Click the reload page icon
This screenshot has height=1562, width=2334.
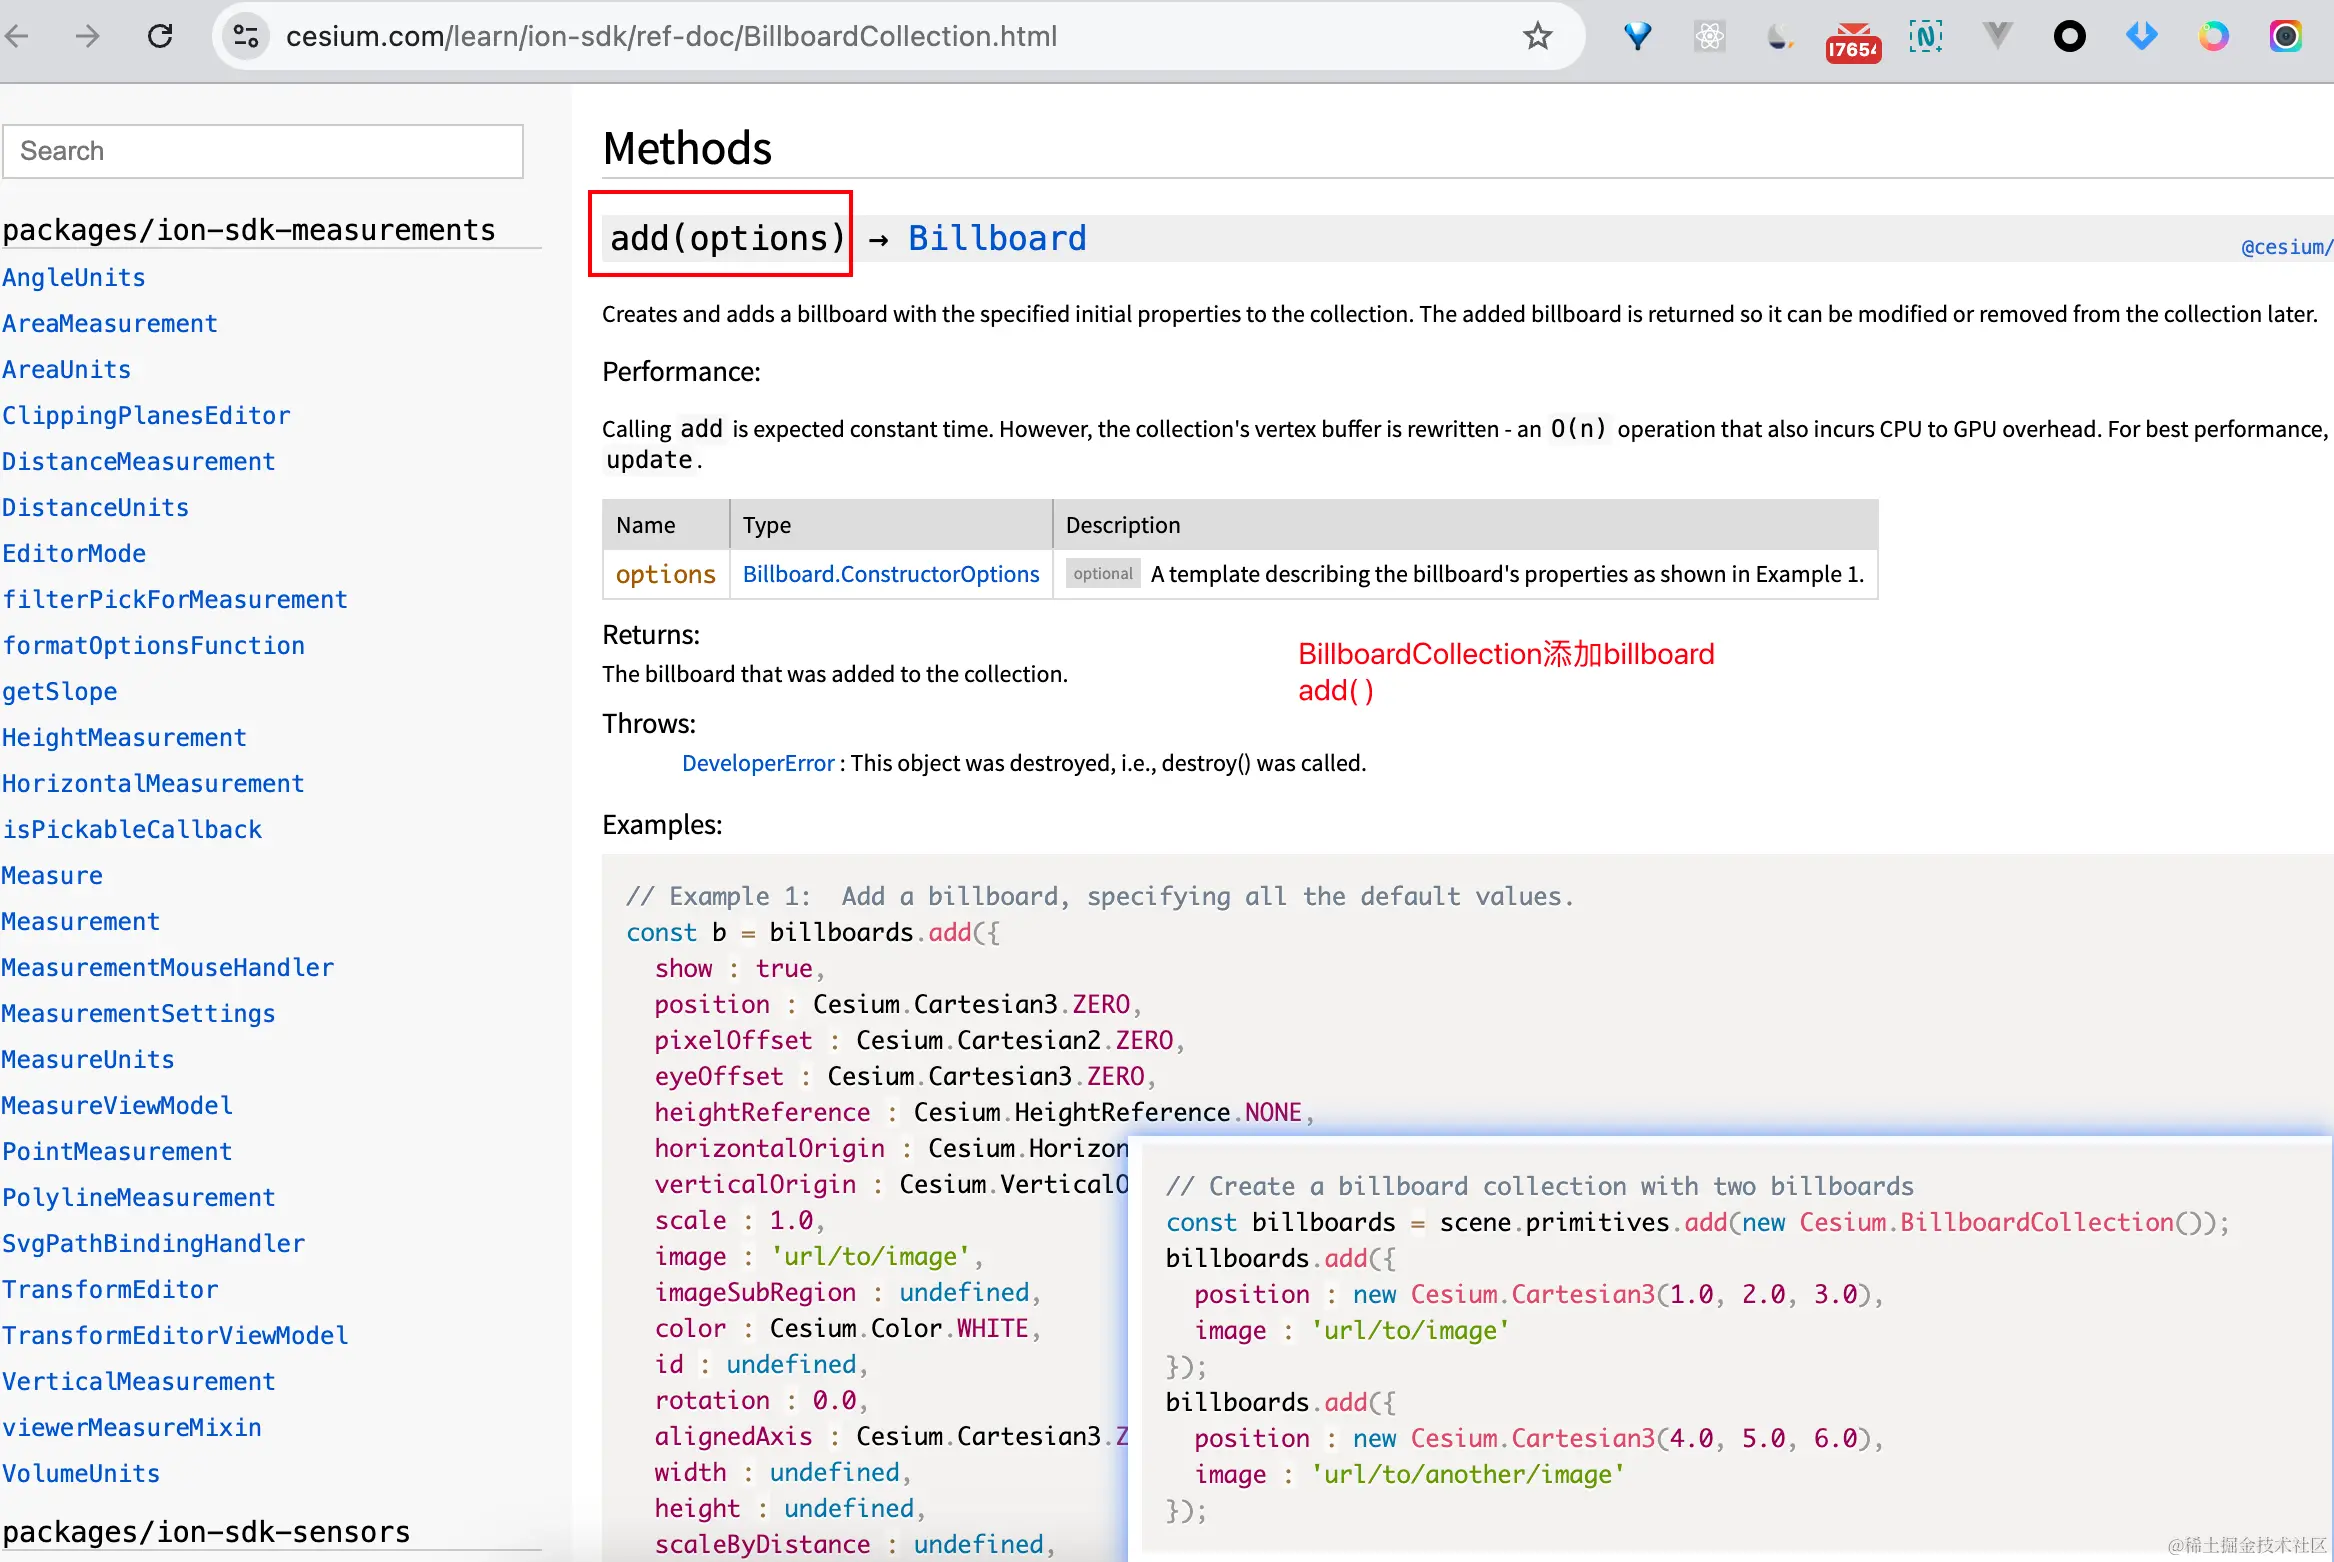(160, 37)
